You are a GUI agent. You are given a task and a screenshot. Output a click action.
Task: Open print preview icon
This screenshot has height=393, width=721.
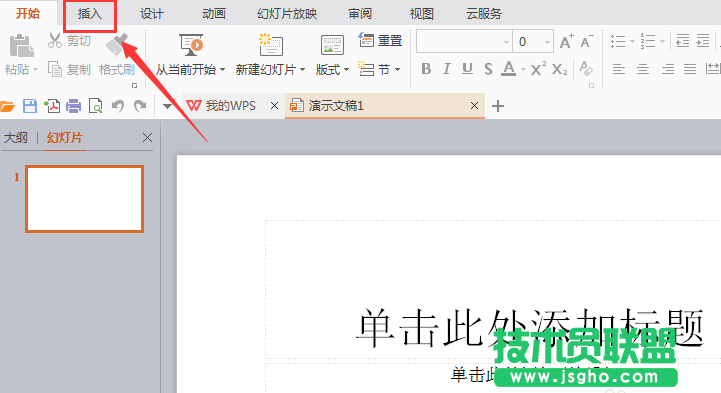[x=96, y=106]
